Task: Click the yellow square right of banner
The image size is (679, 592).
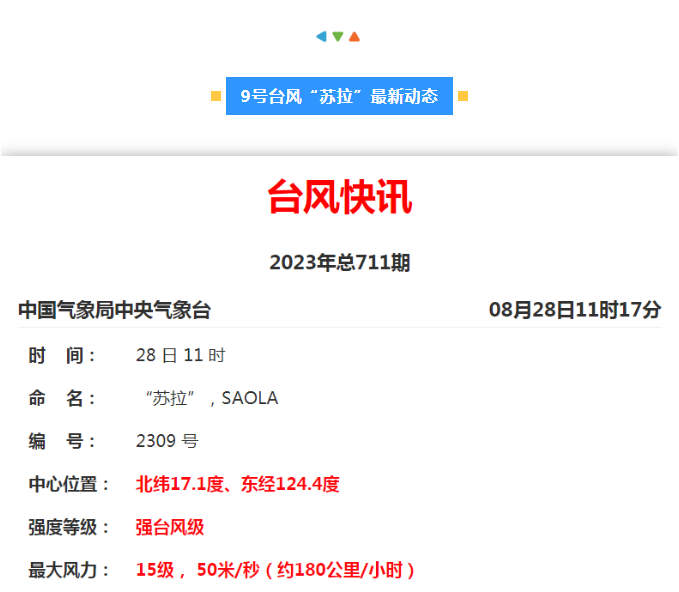Action: pos(463,96)
